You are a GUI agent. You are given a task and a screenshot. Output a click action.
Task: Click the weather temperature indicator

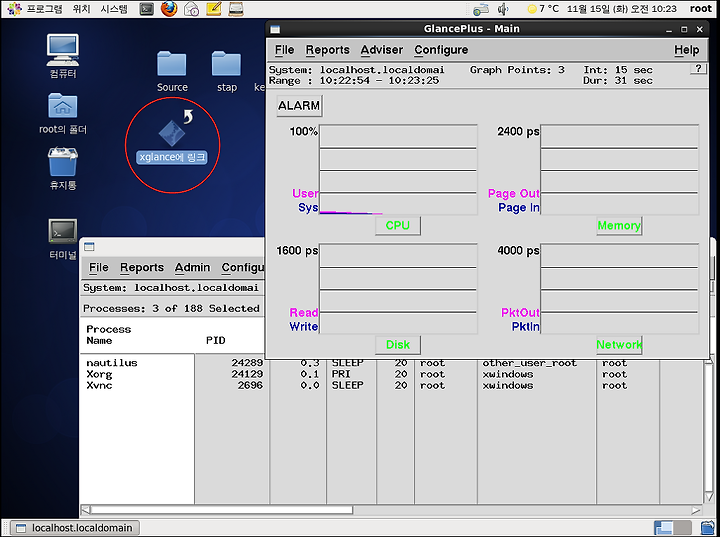click(544, 9)
